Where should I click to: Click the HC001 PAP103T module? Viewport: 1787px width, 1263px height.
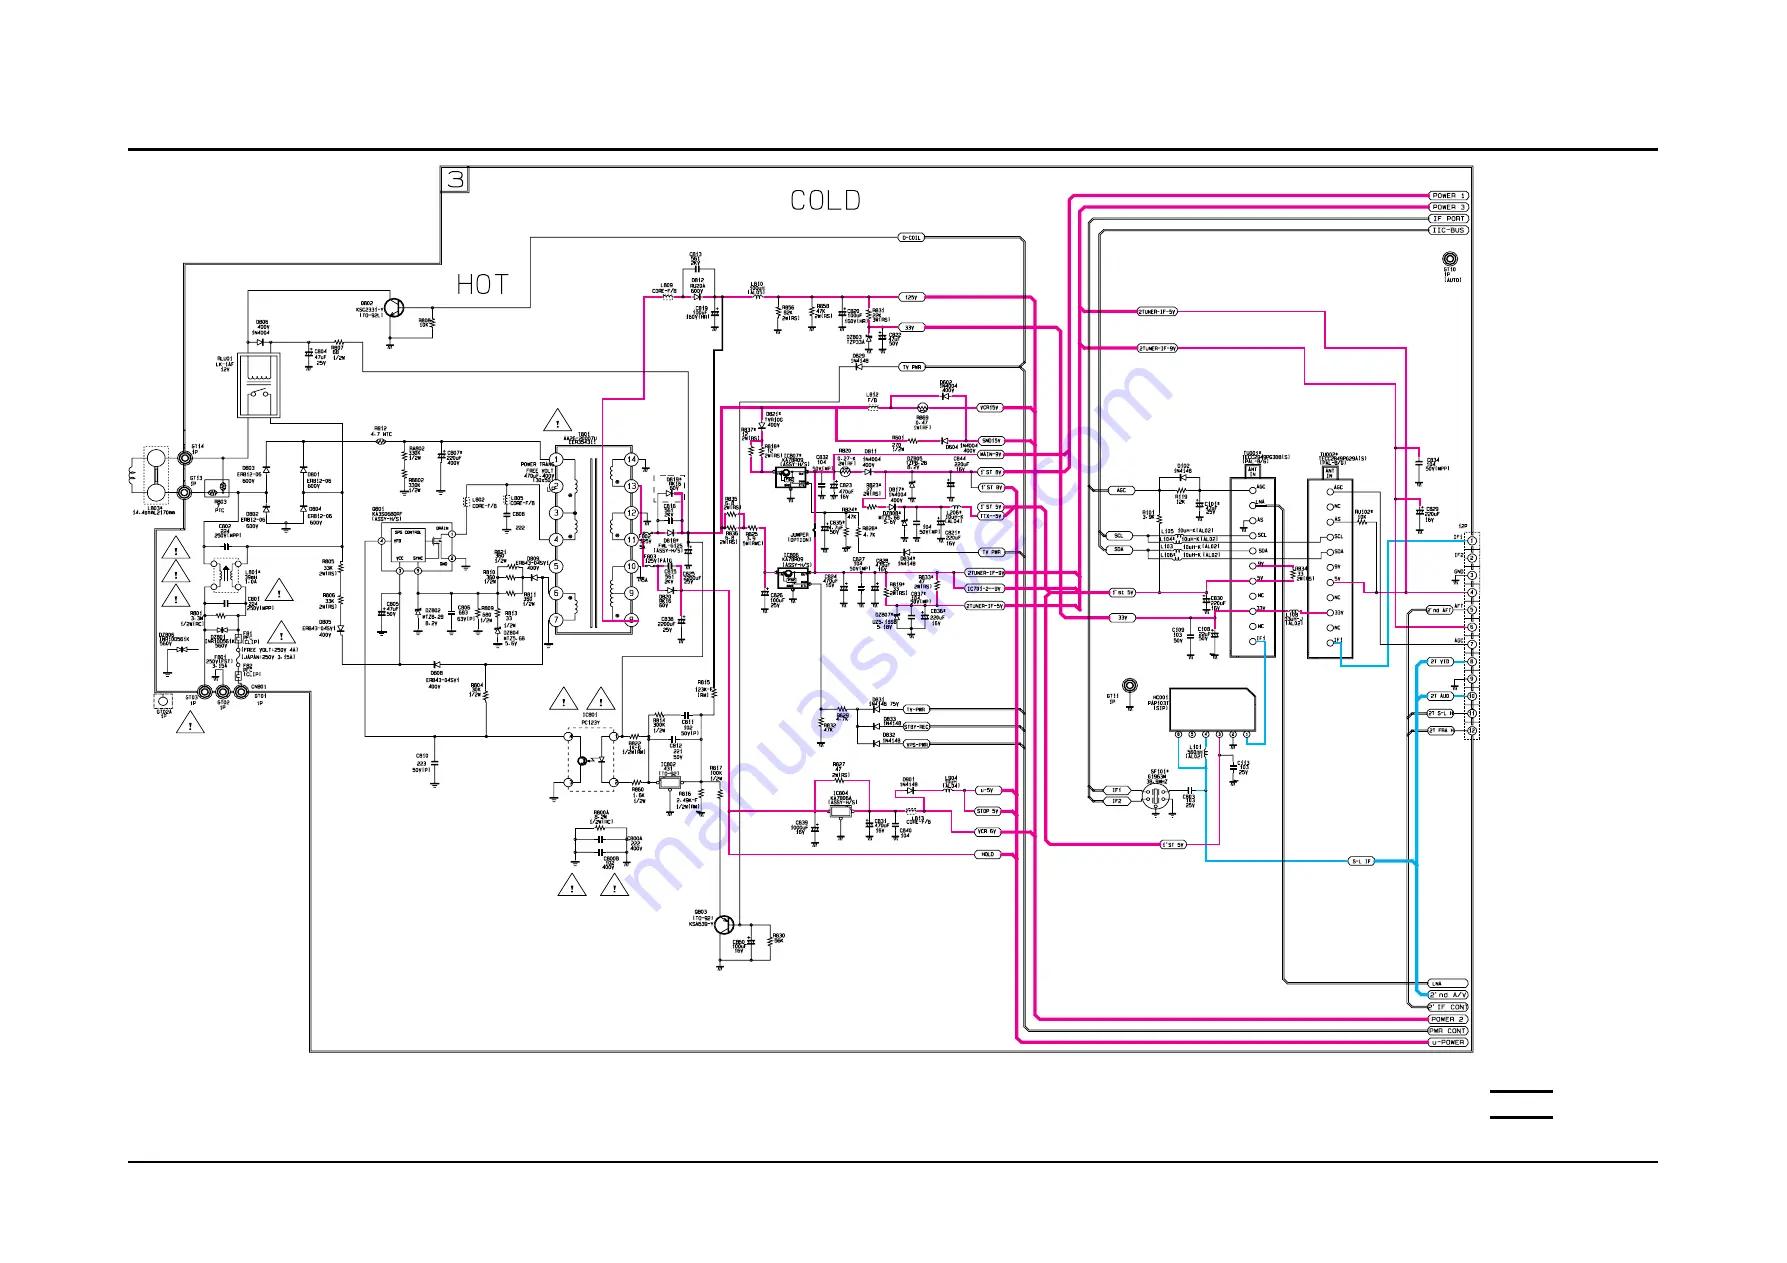[1212, 709]
